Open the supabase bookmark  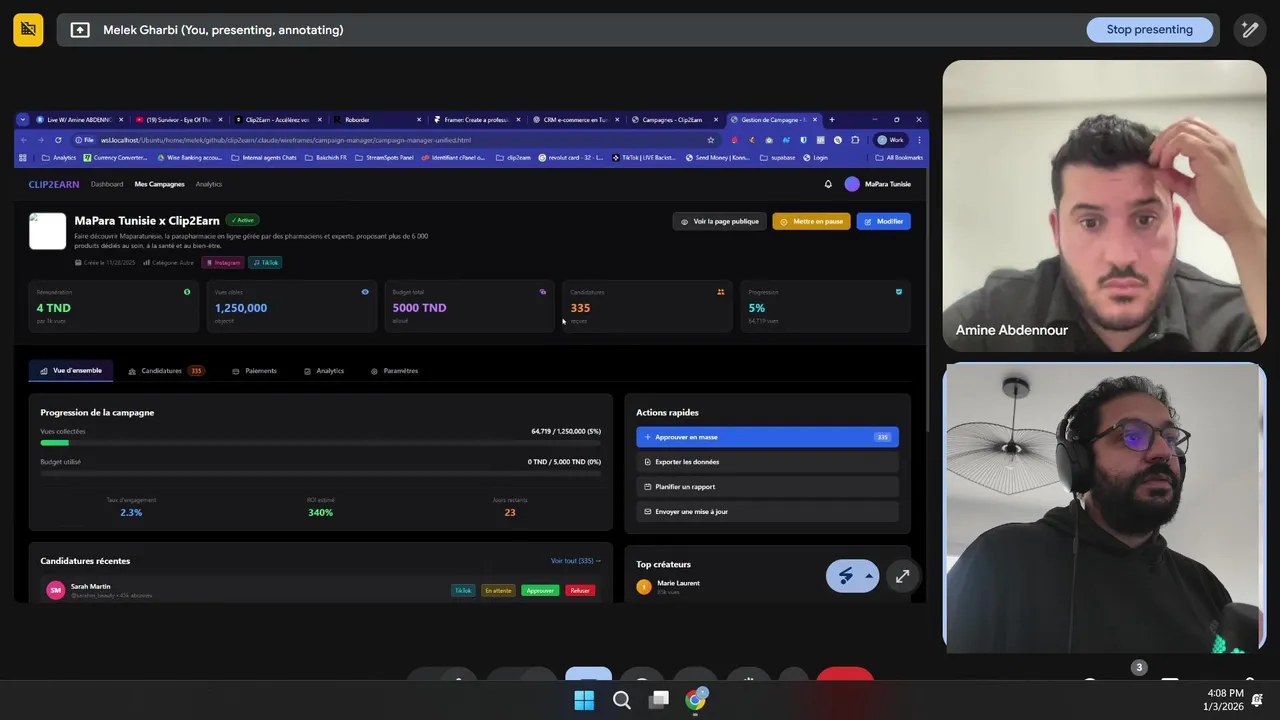[778, 157]
